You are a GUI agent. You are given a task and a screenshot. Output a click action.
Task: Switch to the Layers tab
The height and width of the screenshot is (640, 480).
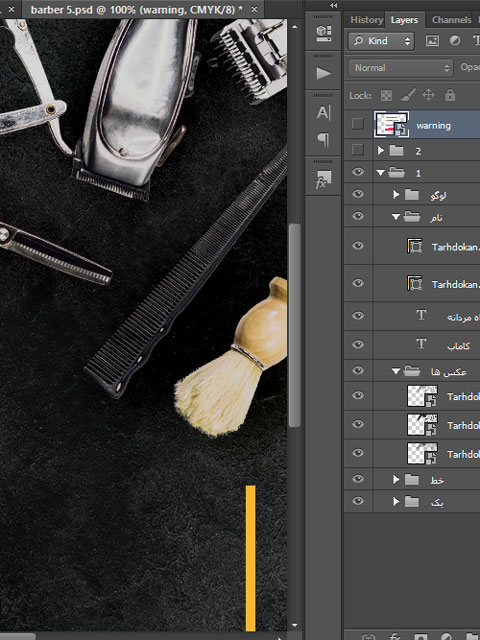coord(404,20)
